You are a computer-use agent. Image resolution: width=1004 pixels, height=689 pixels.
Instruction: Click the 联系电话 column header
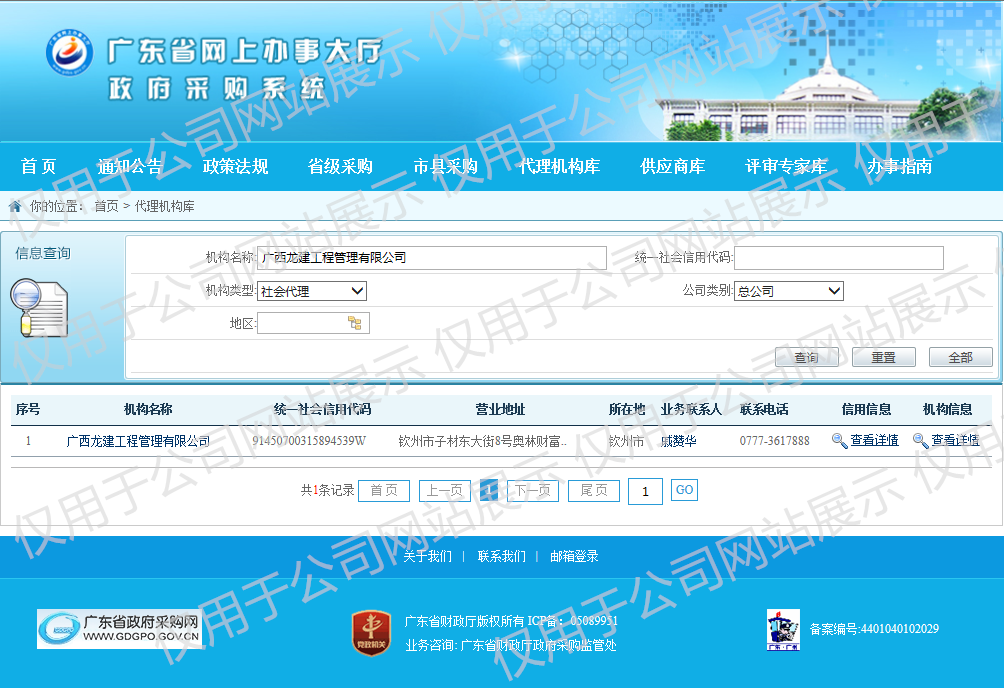765,409
